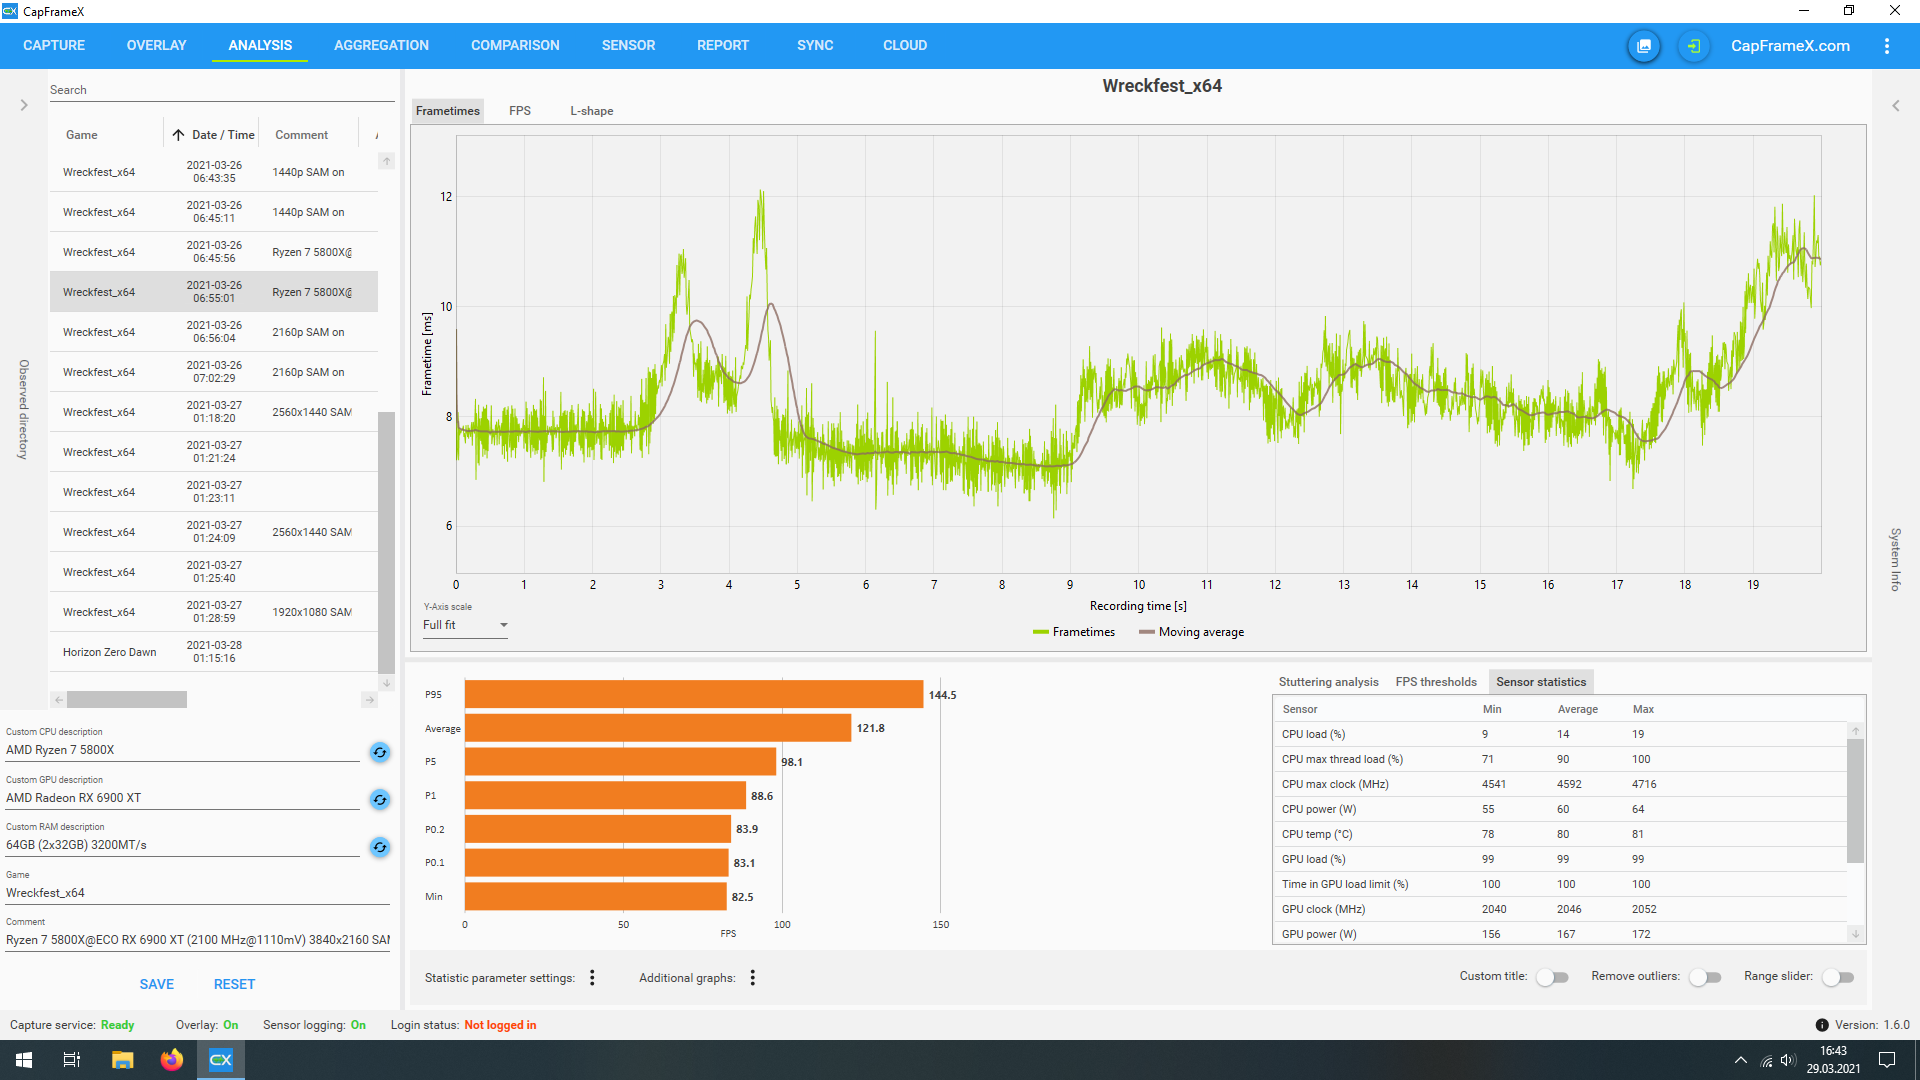Open the top-right three-dot options menu
The height and width of the screenshot is (1080, 1920).
(1887, 46)
